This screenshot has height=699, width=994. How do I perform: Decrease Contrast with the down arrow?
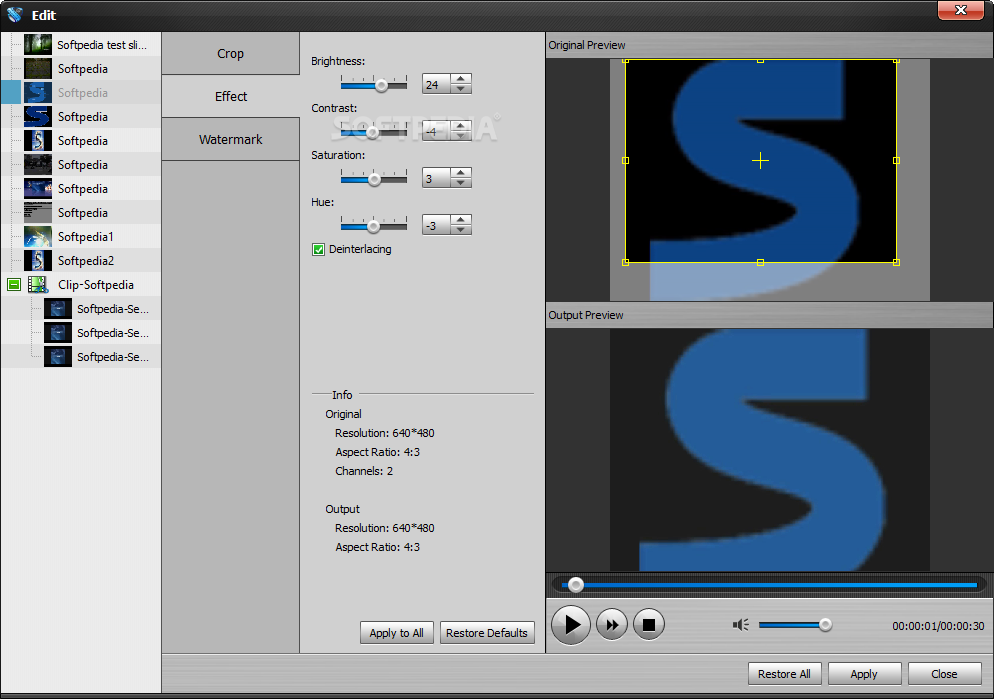pyautogui.click(x=461, y=136)
